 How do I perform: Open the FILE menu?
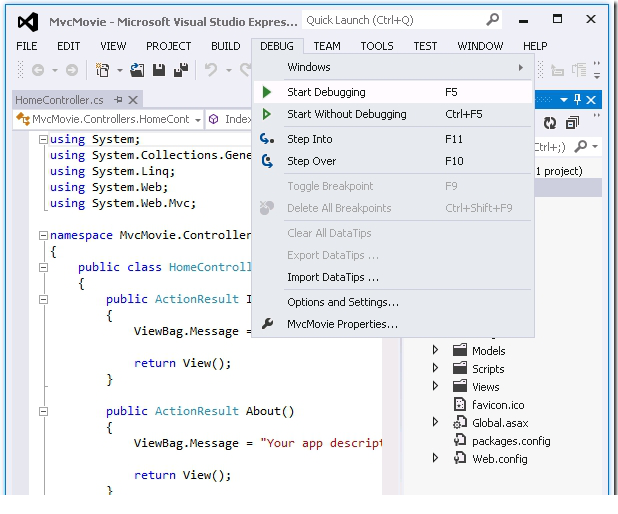coord(27,46)
